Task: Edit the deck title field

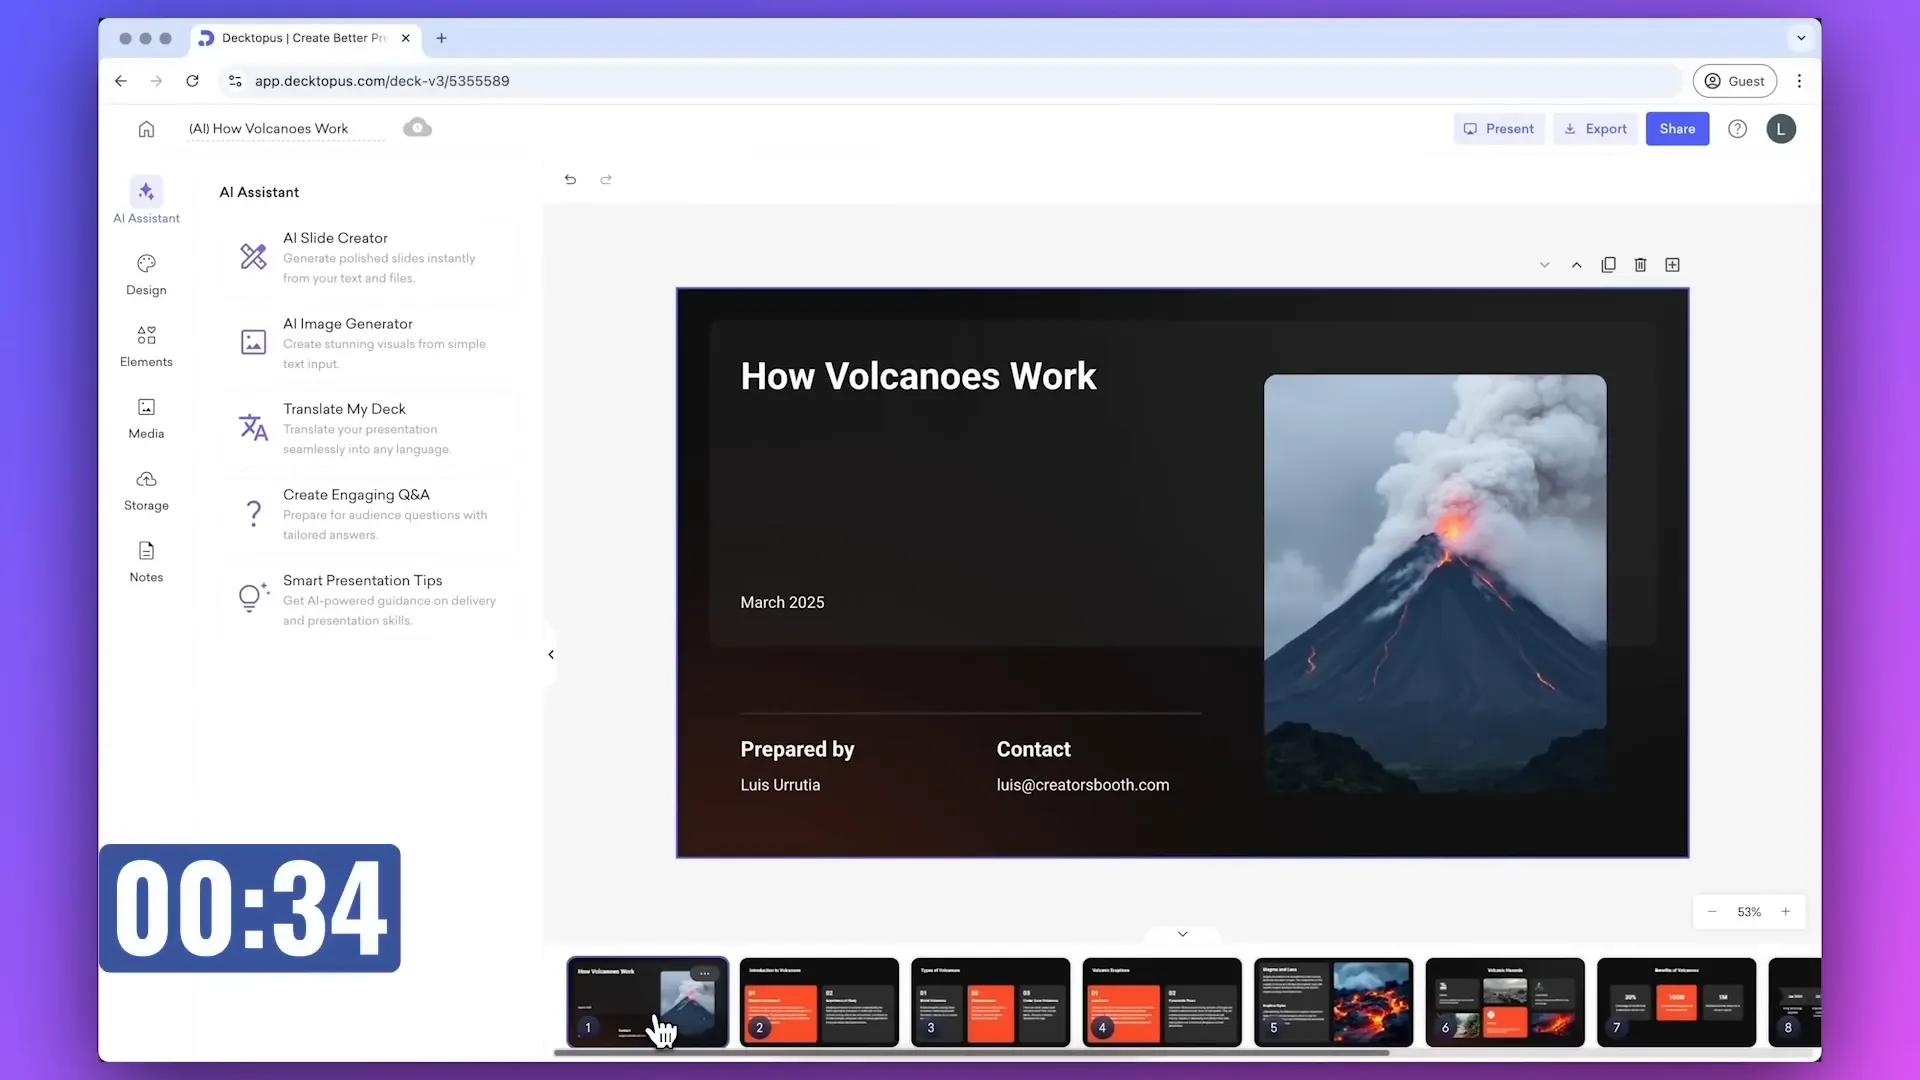Action: pyautogui.click(x=285, y=129)
